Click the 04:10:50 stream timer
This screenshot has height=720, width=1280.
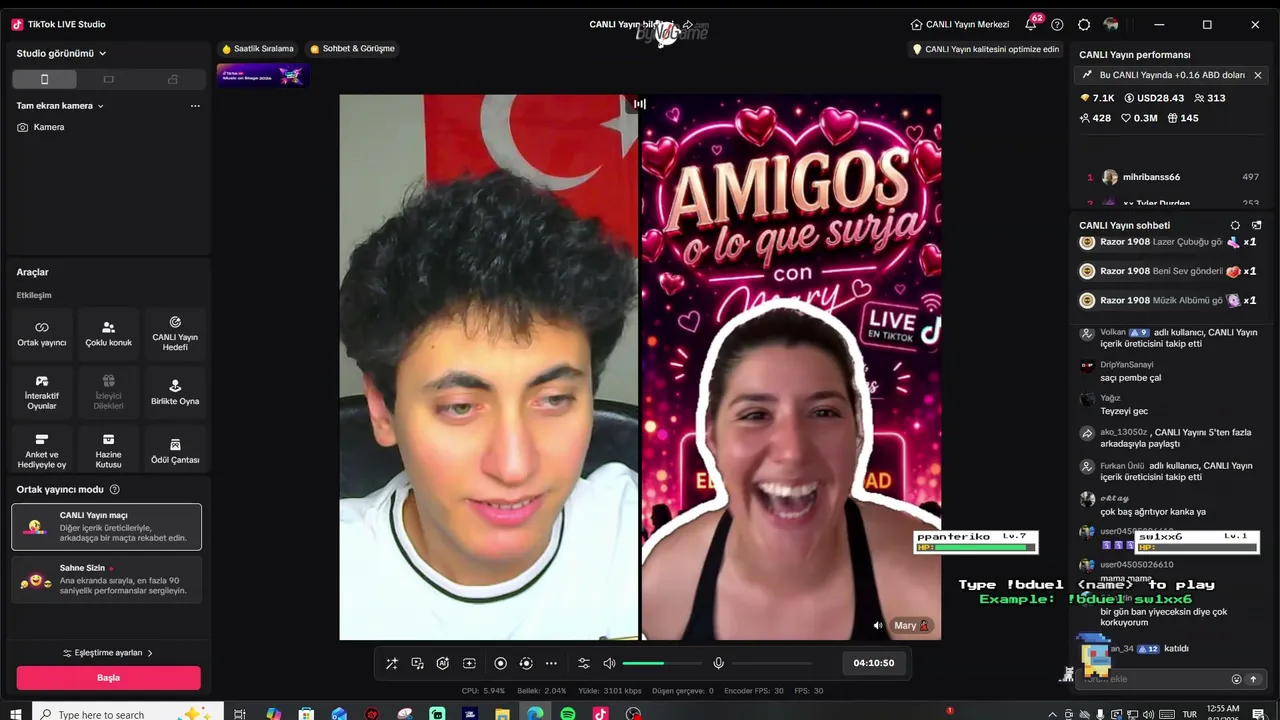(x=874, y=663)
